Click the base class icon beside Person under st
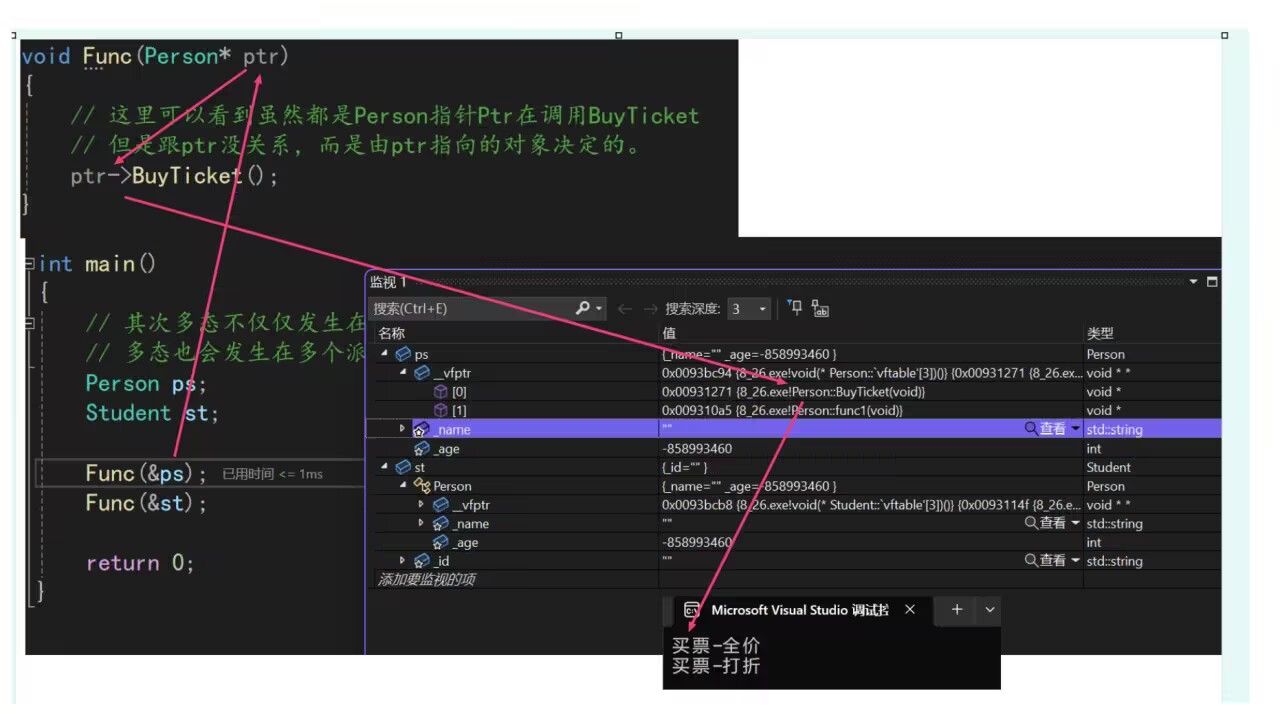 (422, 486)
